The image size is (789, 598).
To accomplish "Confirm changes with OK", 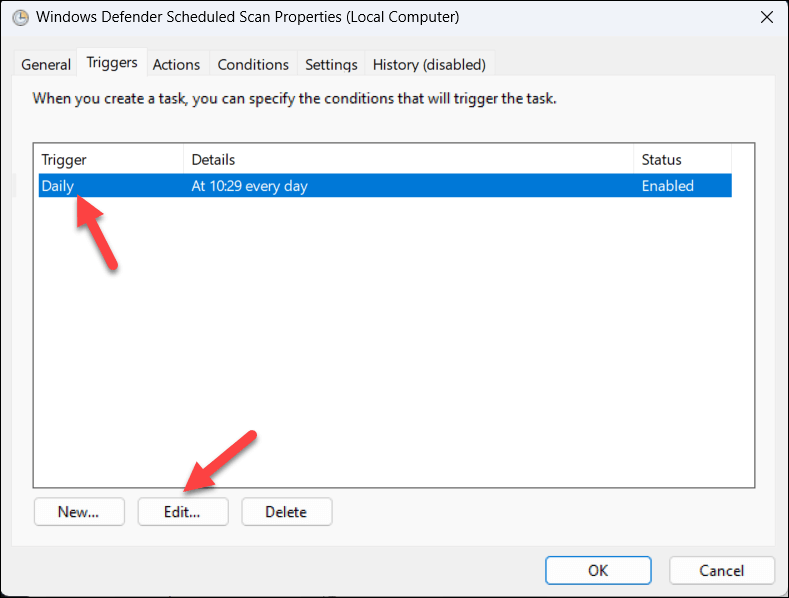I will (x=598, y=571).
